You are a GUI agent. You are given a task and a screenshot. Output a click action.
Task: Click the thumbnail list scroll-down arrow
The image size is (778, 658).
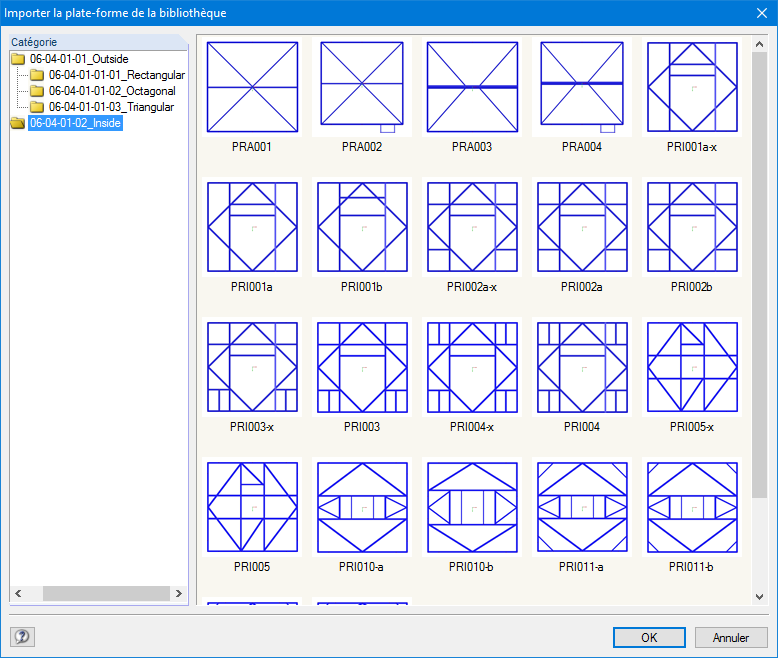point(759,596)
